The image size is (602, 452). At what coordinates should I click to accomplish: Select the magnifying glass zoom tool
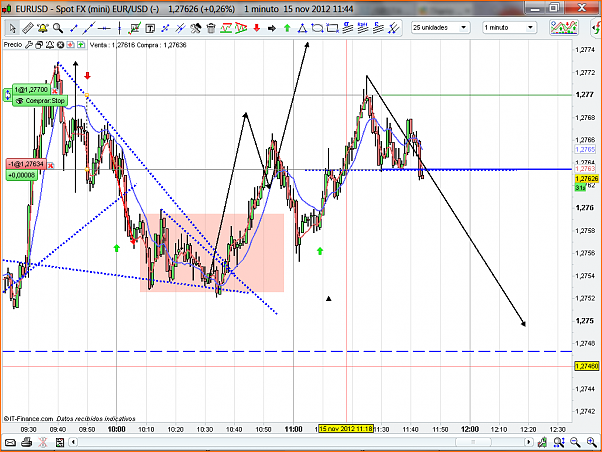click(58, 28)
